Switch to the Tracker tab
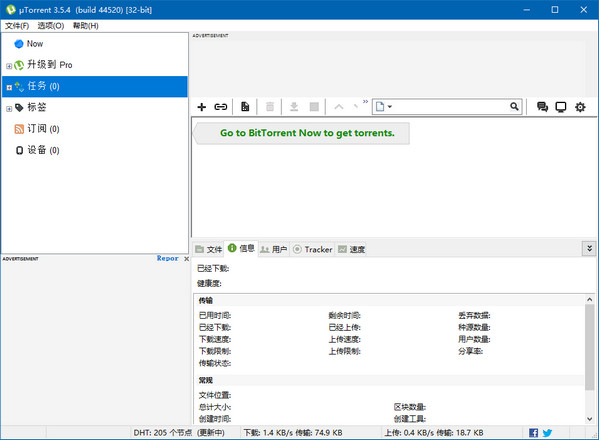The height and width of the screenshot is (440, 599). click(x=312, y=249)
